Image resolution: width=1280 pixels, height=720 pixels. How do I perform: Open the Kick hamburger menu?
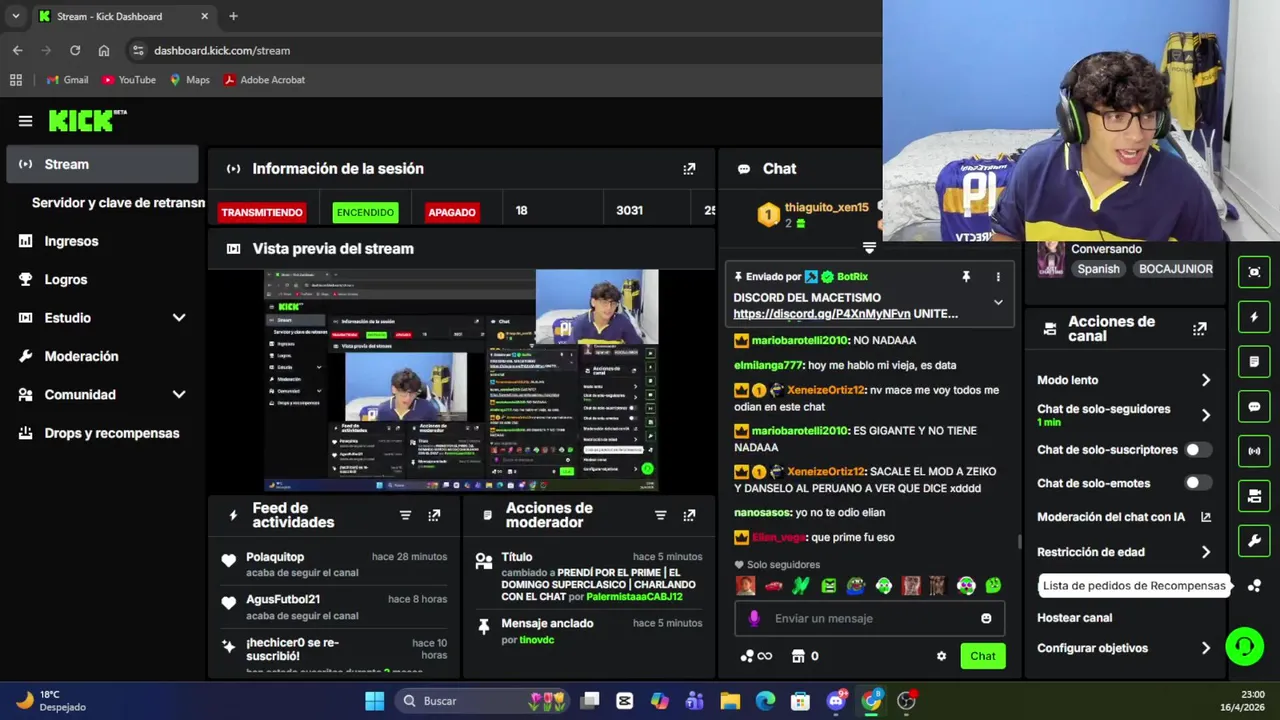click(x=25, y=121)
